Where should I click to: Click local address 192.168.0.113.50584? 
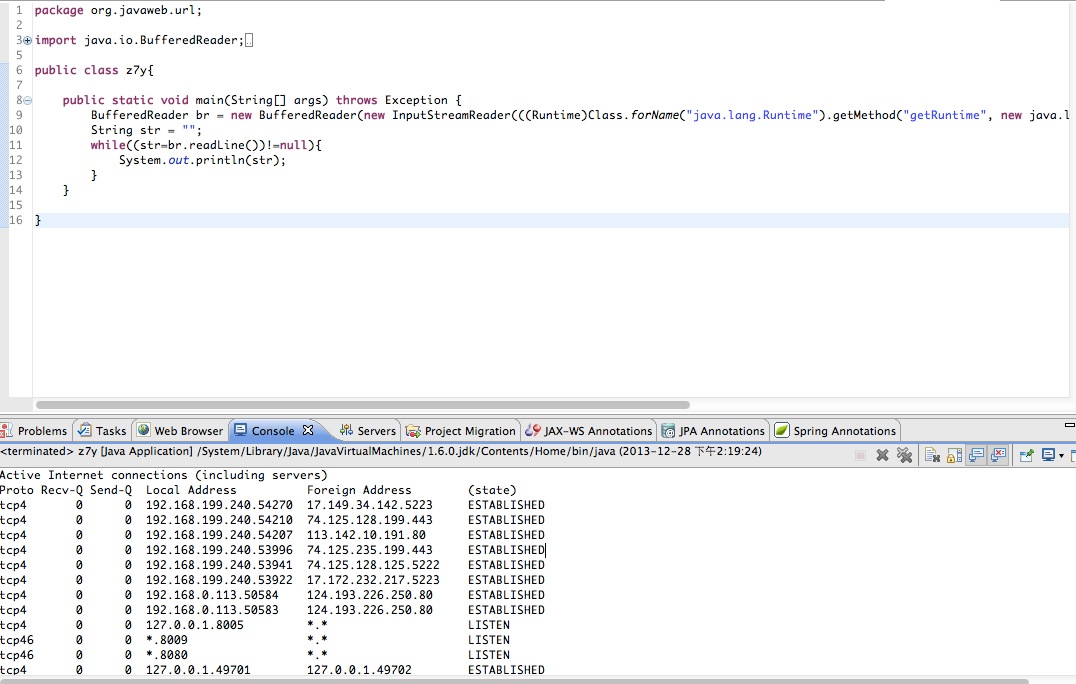pos(212,595)
